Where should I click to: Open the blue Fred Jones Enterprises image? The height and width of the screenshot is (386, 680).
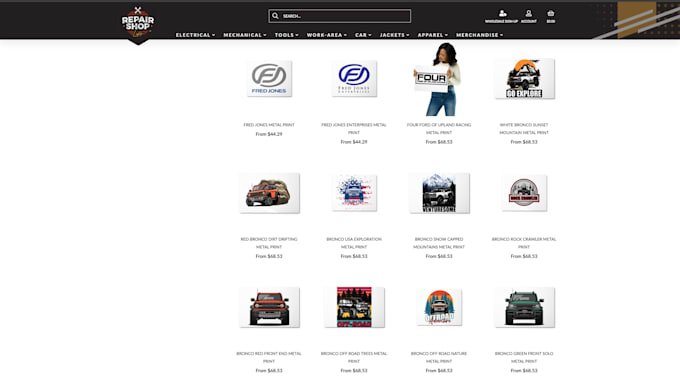point(354,79)
